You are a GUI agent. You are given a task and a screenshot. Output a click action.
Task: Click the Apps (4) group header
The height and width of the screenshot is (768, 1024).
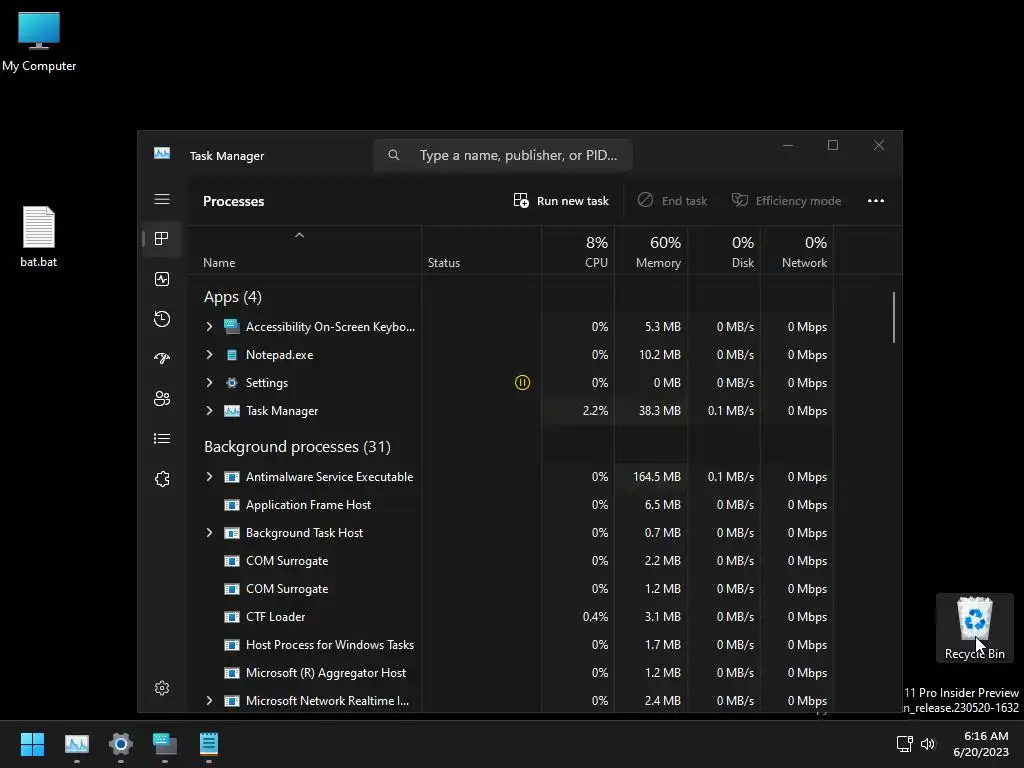(232, 297)
